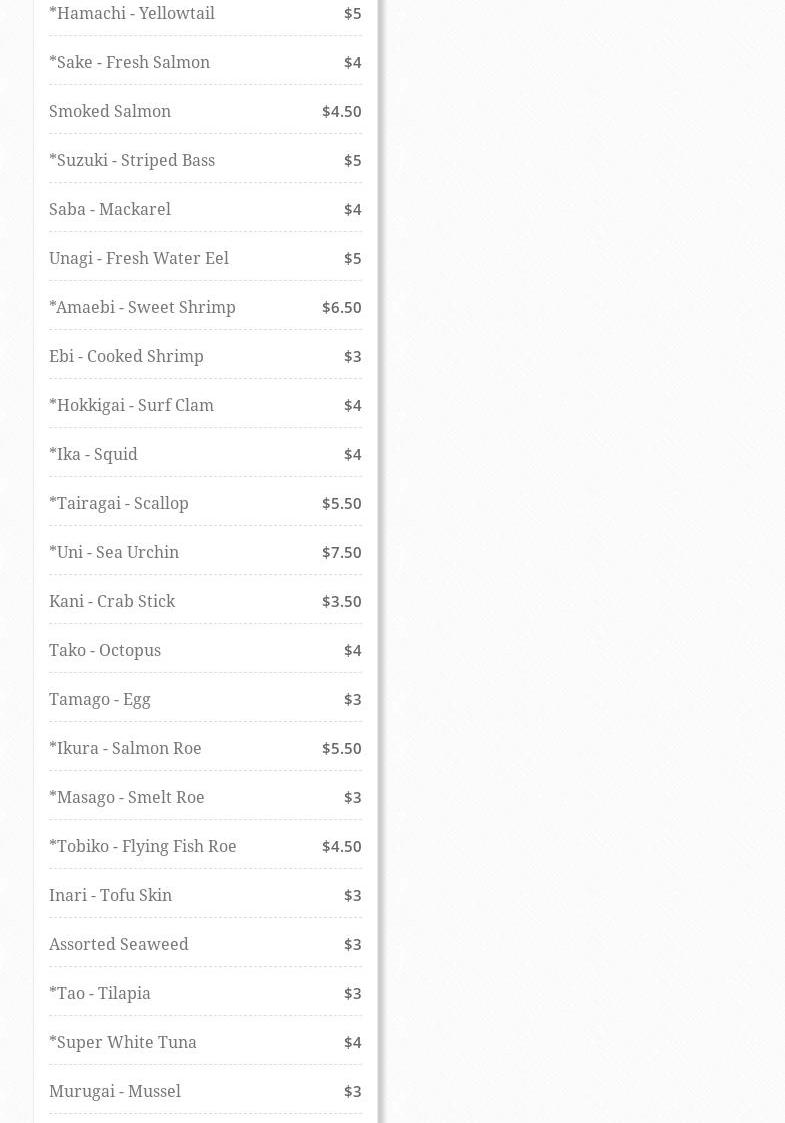Click the $4.50 price for Tobiko

click(x=341, y=847)
